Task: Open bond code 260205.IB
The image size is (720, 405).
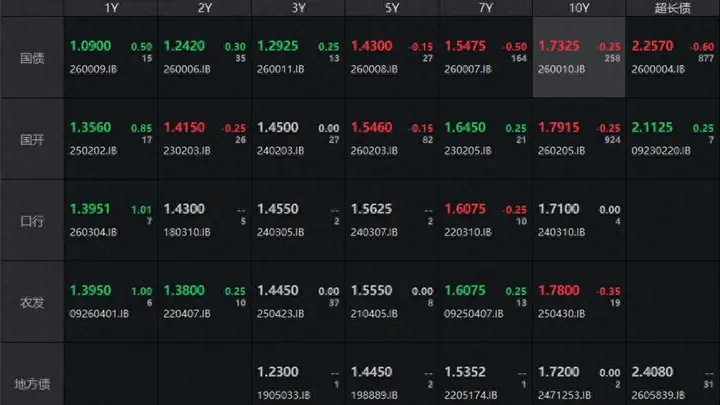Action: pyautogui.click(x=562, y=151)
